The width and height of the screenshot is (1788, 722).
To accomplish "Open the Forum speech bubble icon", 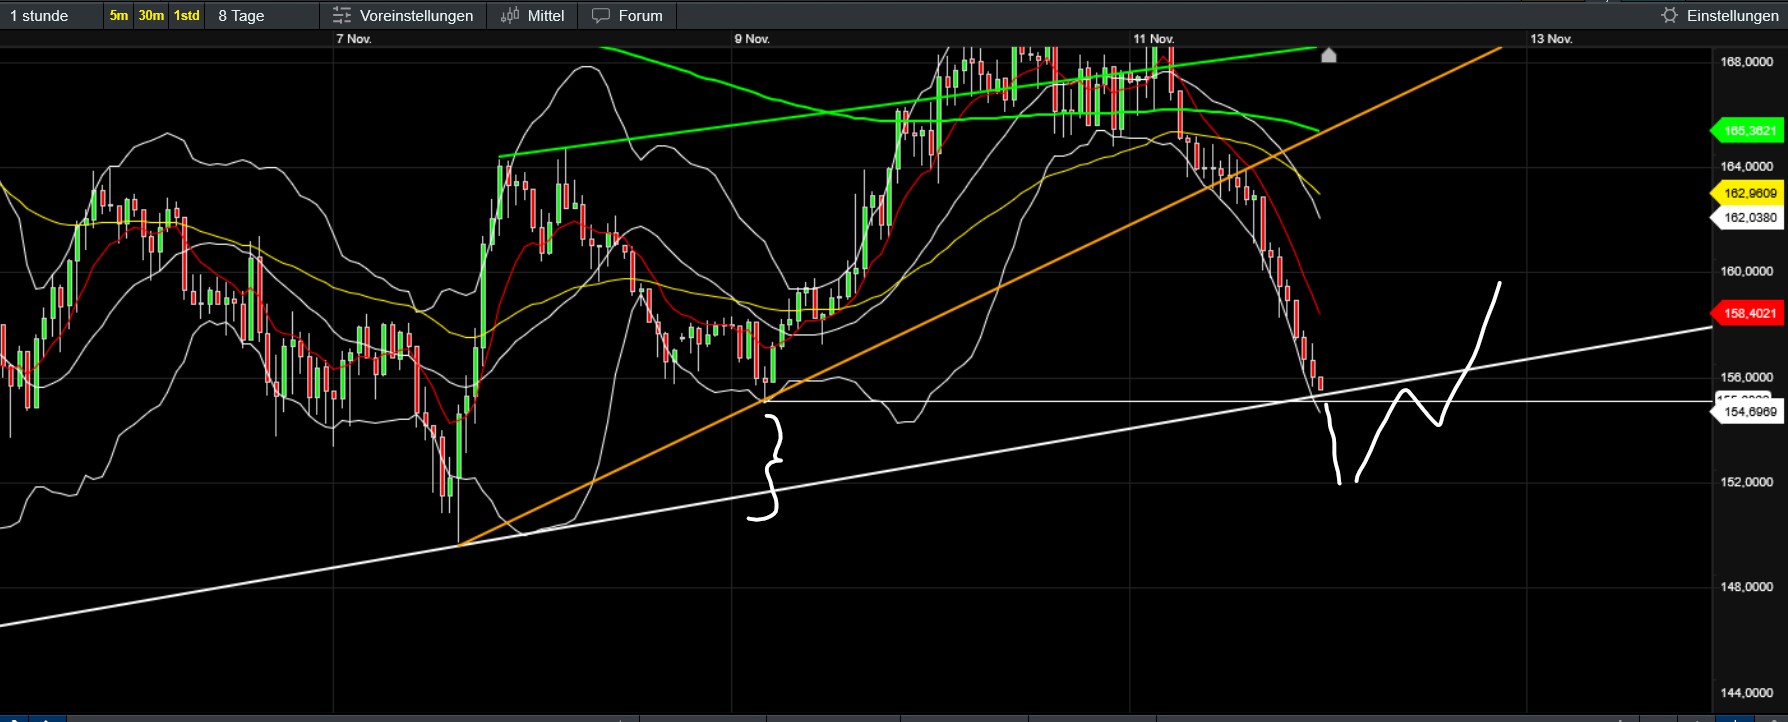I will [601, 16].
